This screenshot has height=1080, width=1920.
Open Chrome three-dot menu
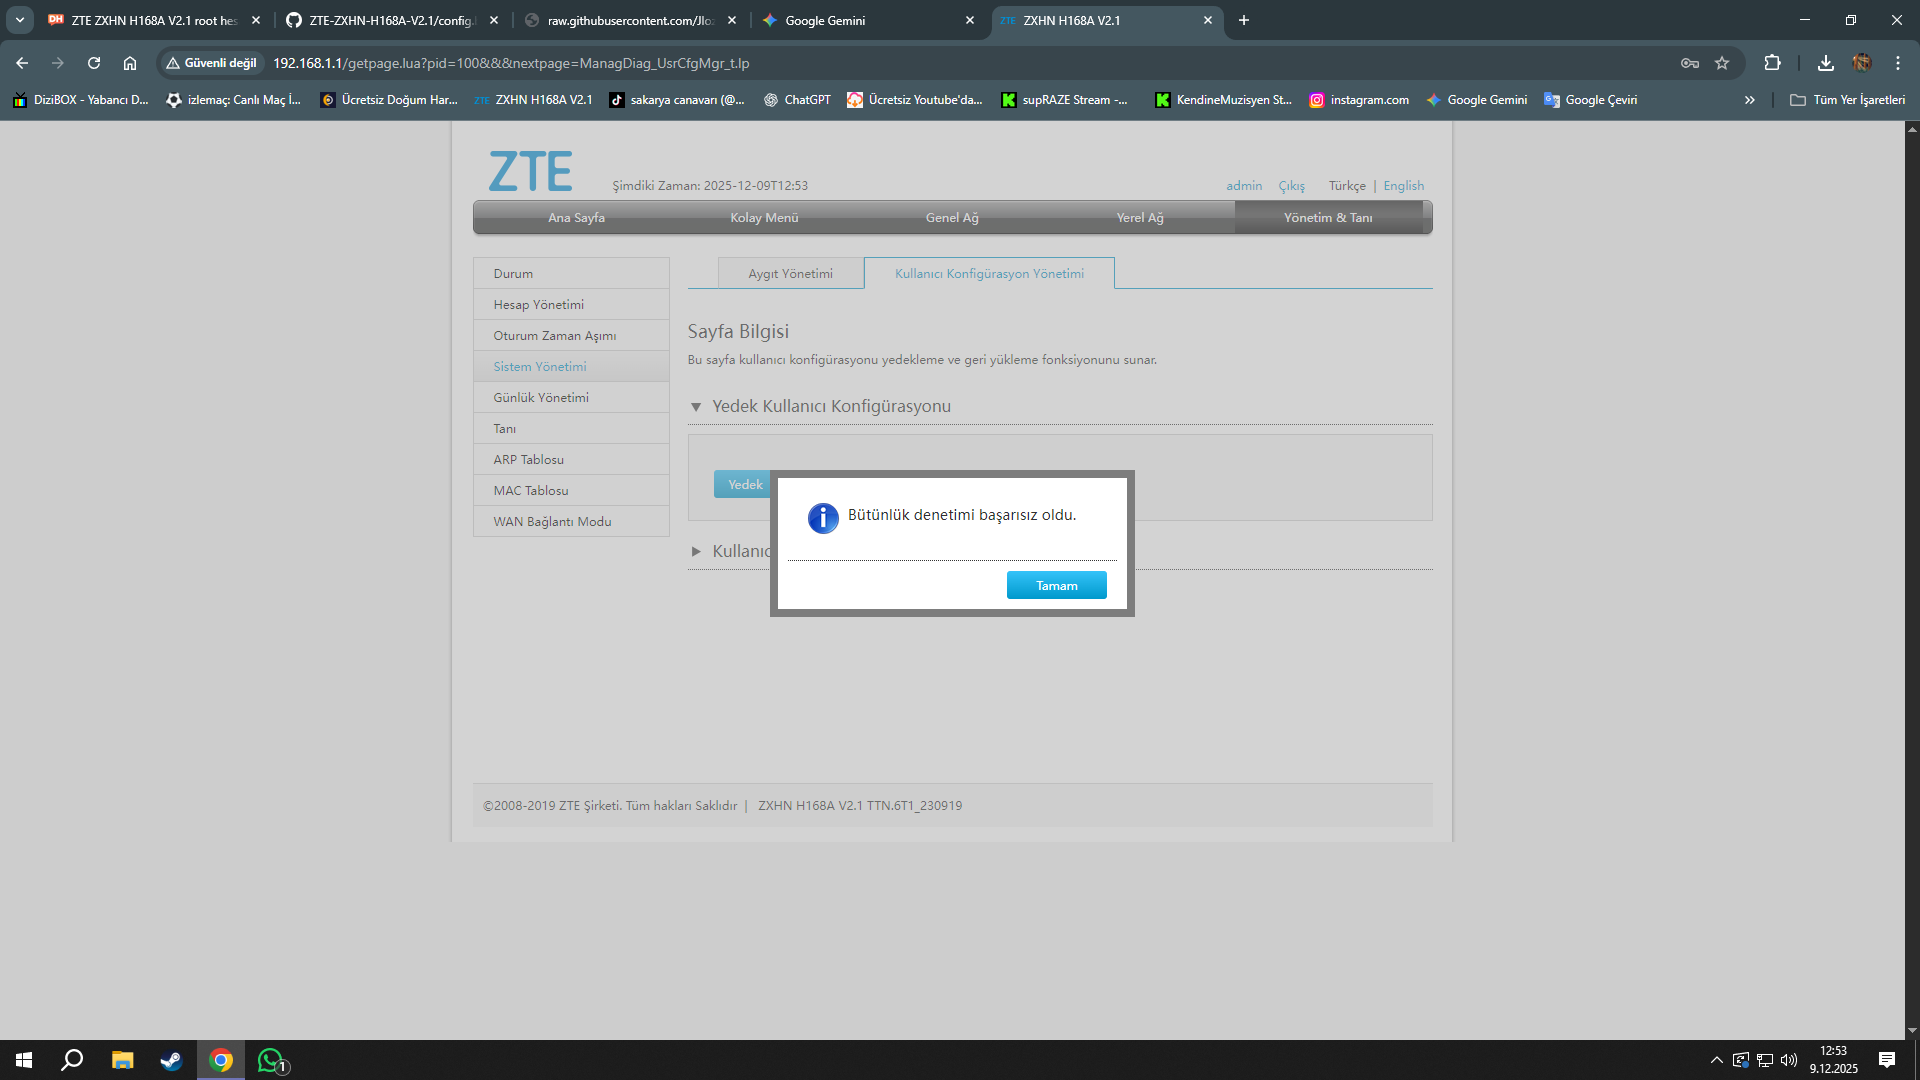click(1897, 63)
